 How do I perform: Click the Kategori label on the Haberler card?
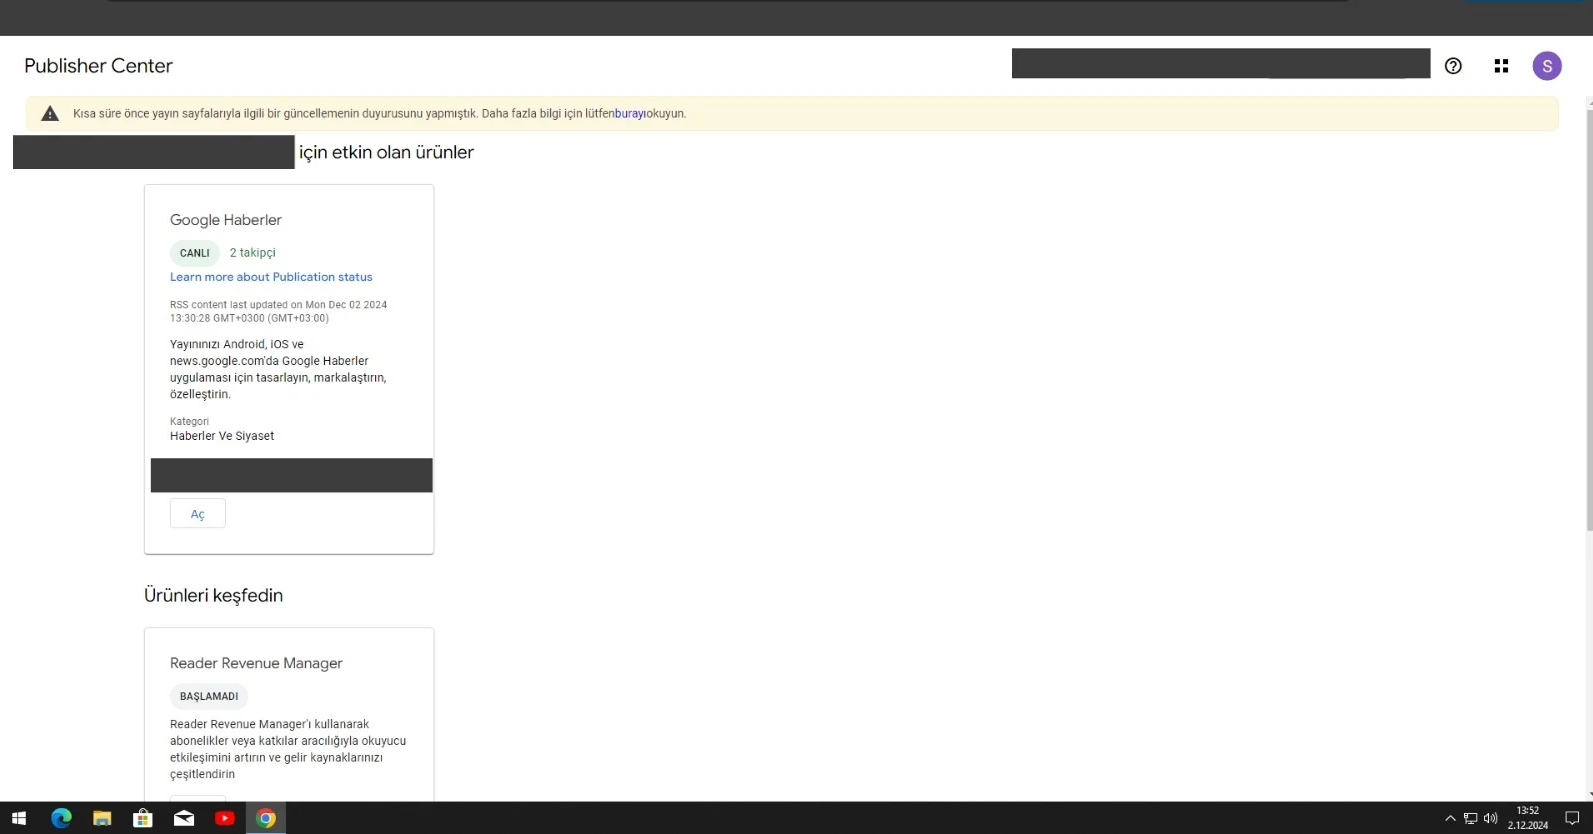(189, 421)
